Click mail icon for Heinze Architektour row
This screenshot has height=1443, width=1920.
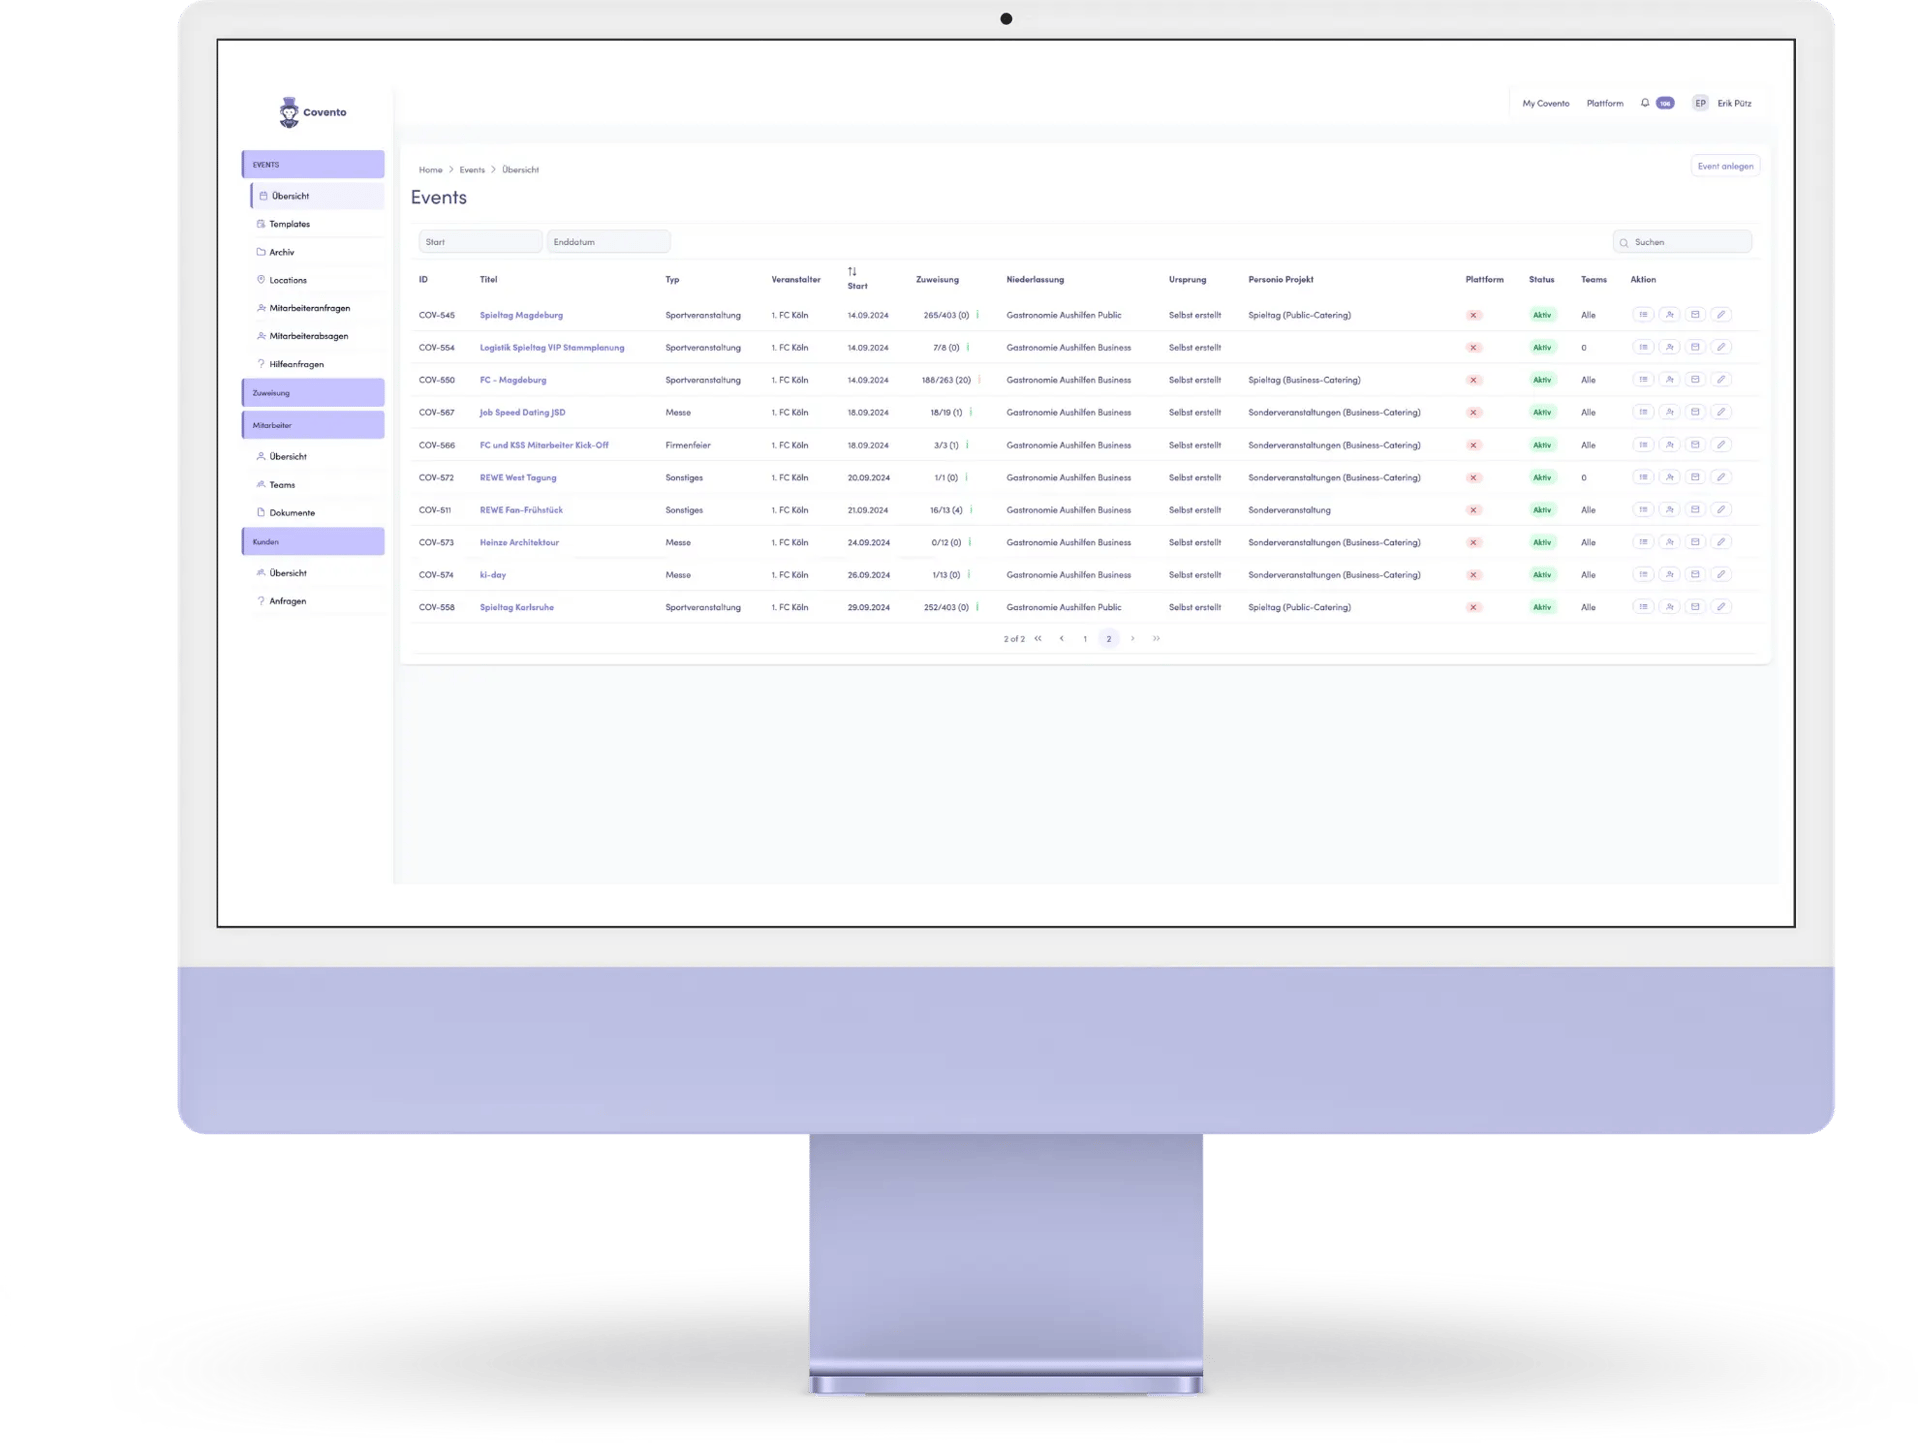(1695, 542)
